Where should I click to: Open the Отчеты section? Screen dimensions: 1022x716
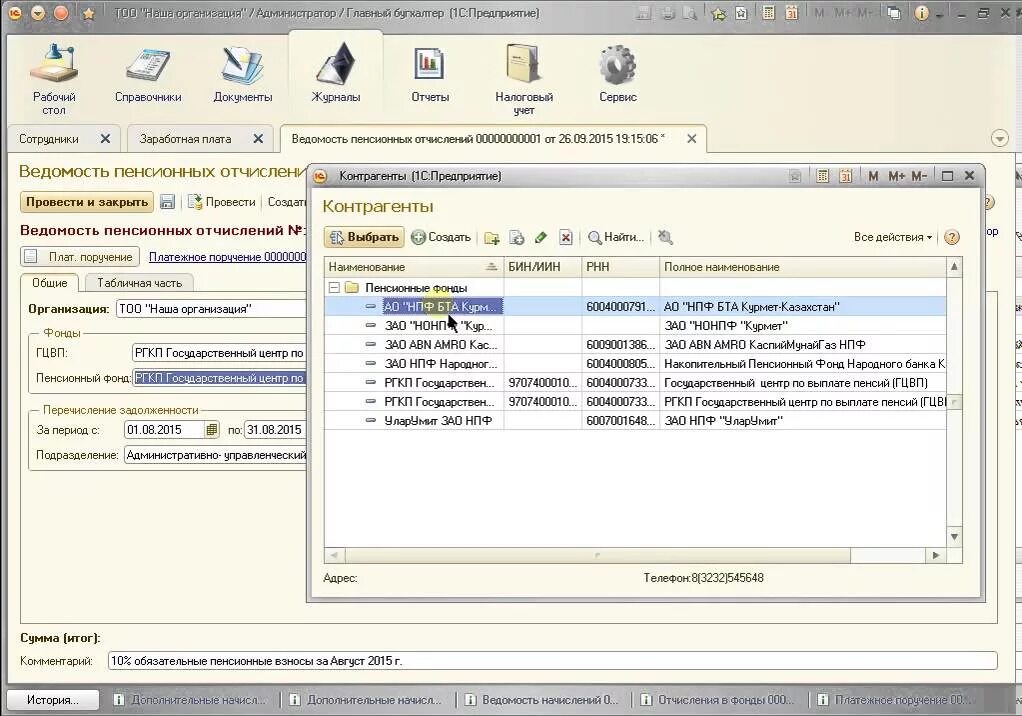point(430,75)
